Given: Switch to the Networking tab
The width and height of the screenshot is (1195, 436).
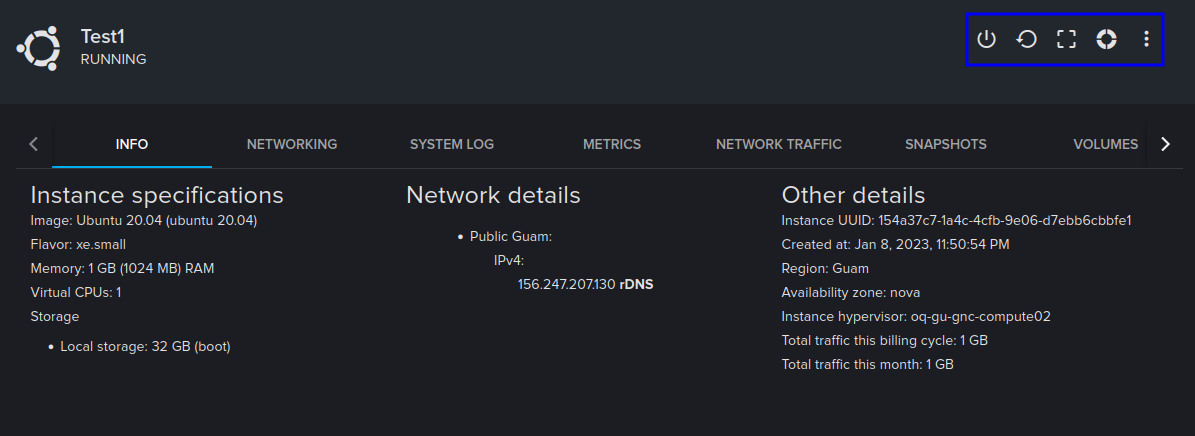Looking at the screenshot, I should 292,144.
